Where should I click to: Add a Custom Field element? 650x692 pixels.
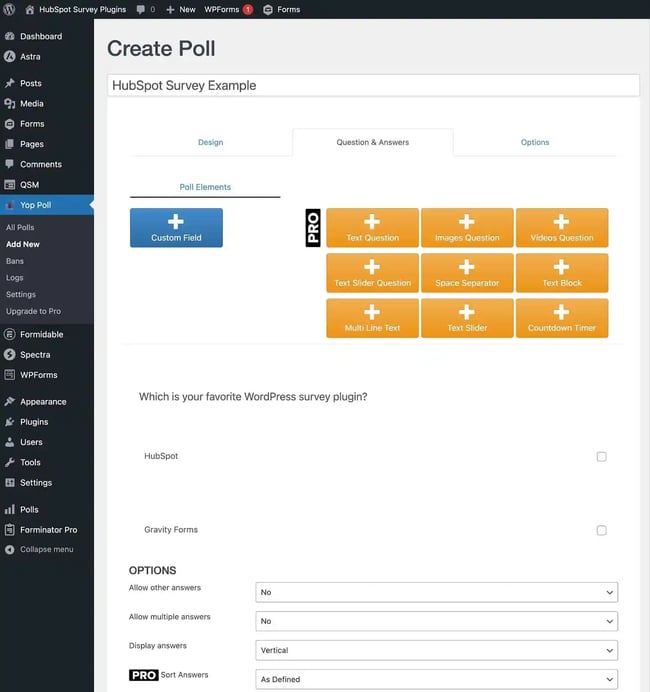(x=176, y=228)
